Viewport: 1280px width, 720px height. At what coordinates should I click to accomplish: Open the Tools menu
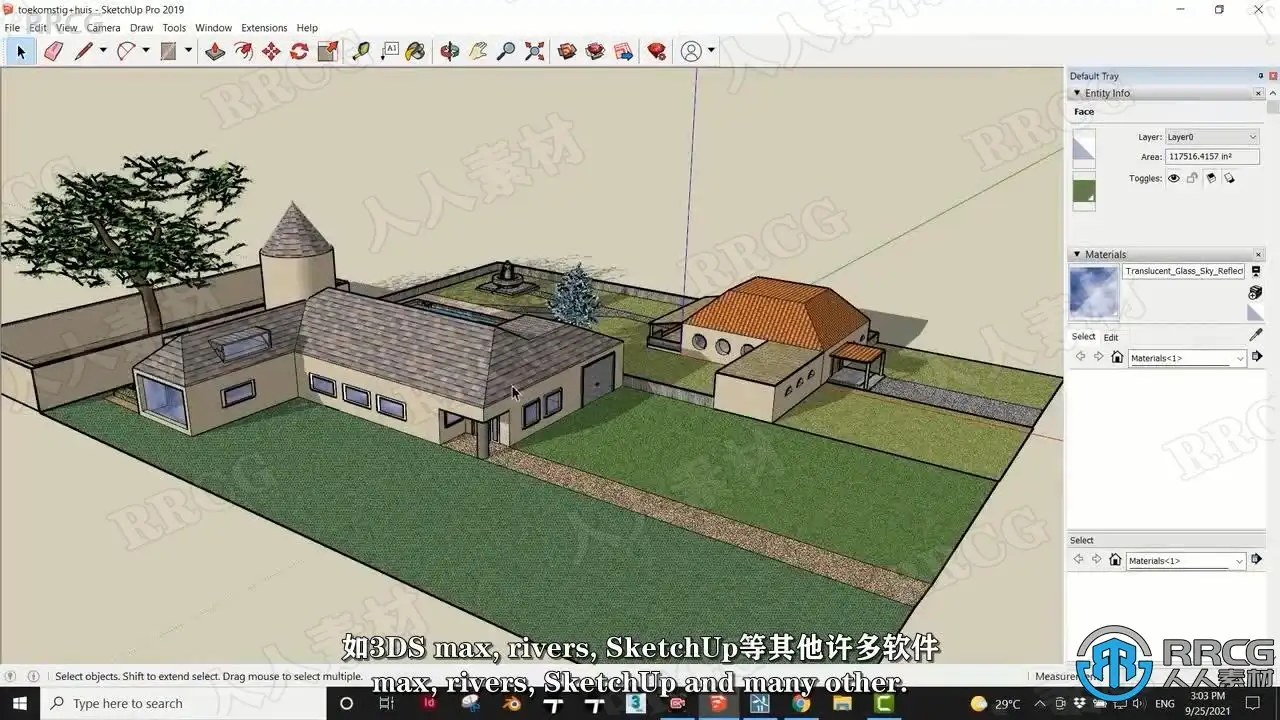coord(174,28)
